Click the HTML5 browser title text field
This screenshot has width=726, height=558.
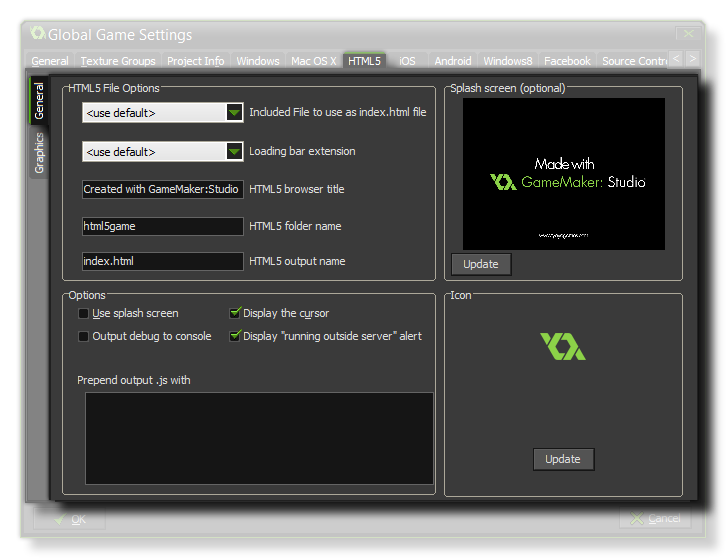coord(162,189)
